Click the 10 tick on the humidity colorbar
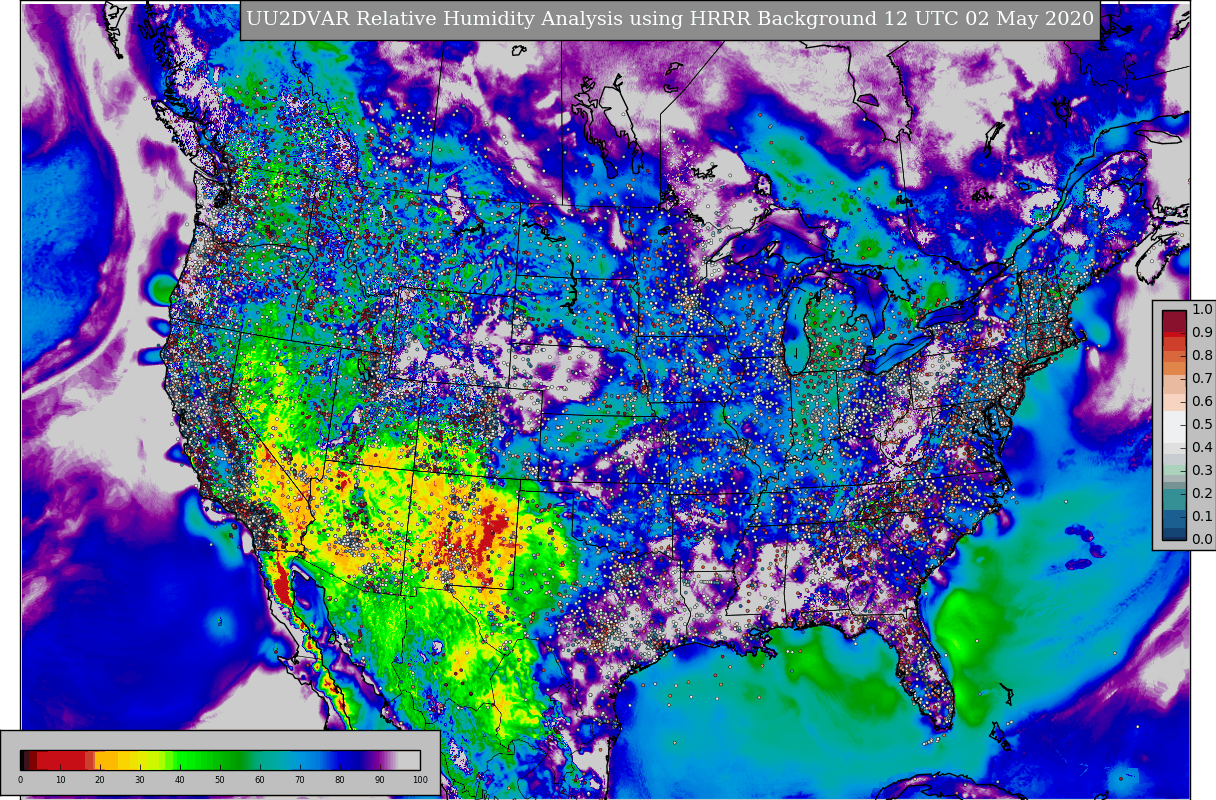 (60, 780)
